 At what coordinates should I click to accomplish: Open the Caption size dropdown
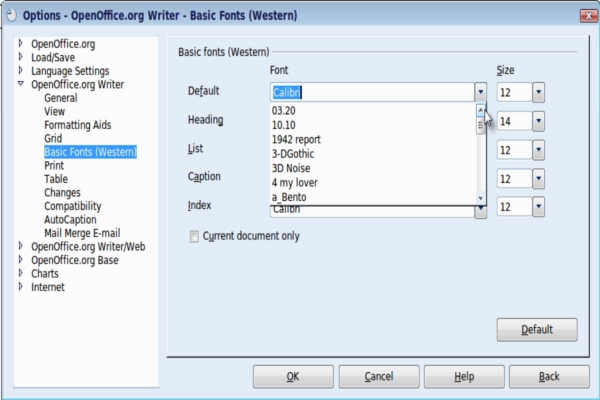(x=538, y=179)
